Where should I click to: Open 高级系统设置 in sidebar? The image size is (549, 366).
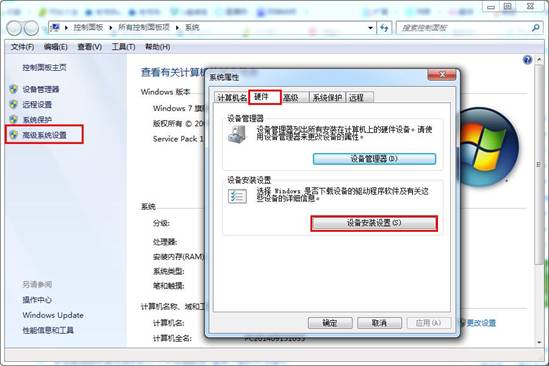coord(44,135)
